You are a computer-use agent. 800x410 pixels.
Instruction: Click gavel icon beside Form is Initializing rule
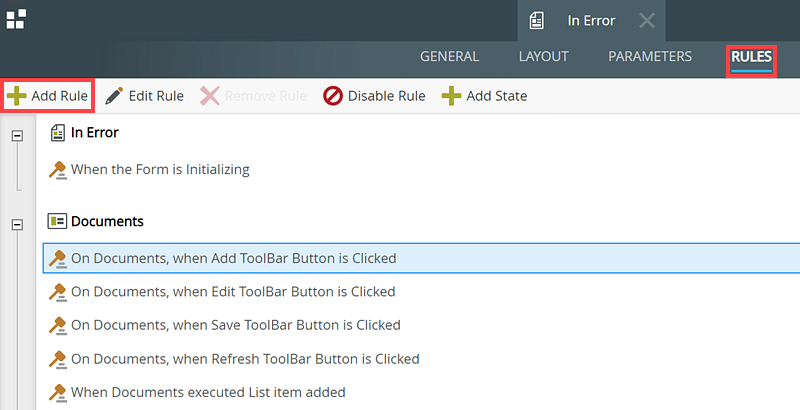(58, 170)
